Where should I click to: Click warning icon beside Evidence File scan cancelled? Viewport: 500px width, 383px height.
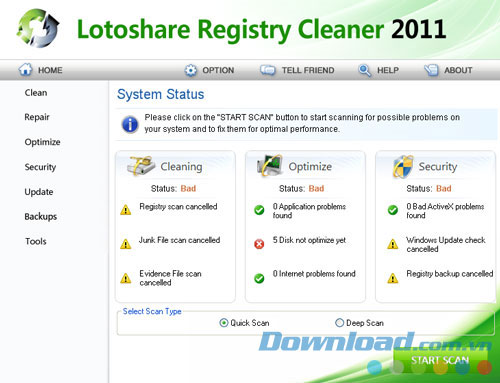tap(126, 278)
